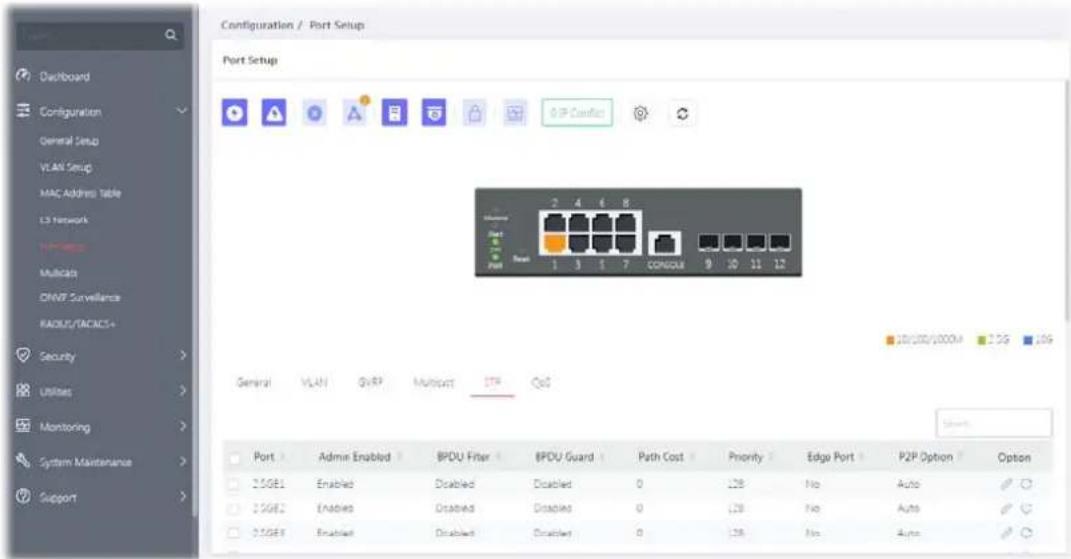Reset the 2.5GE1 row with circular arrow

click(1026, 484)
